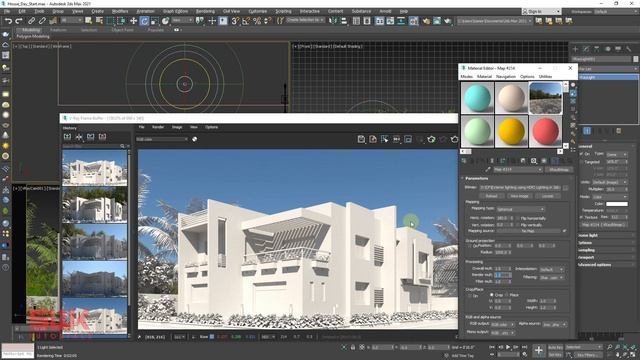
Task: Click the render teapot icon in frame buffer
Action: 454,140
